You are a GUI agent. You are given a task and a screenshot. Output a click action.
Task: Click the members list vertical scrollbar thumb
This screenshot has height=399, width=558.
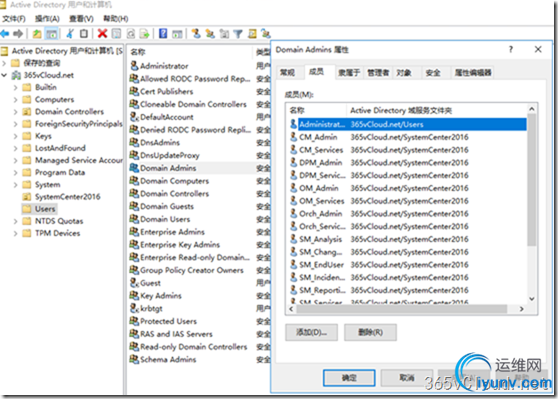[532, 180]
